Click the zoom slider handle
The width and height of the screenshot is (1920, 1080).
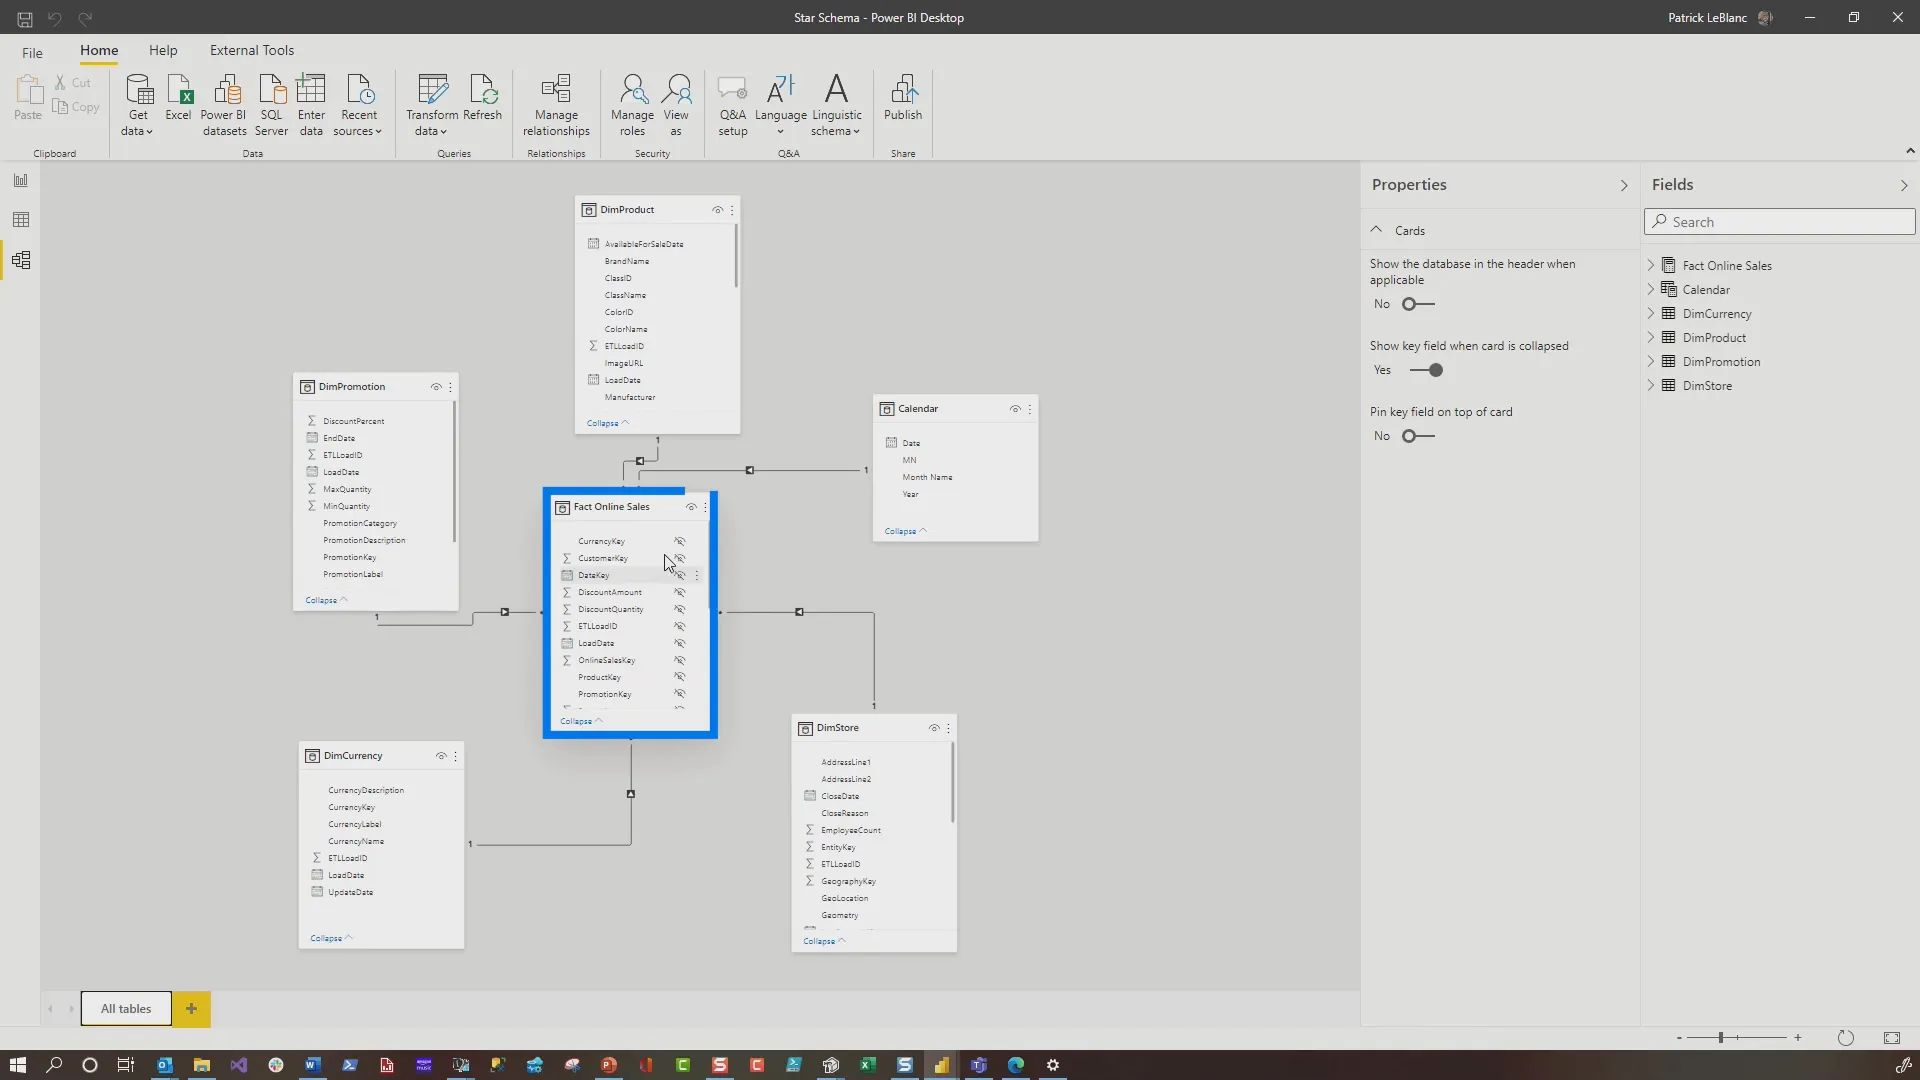[x=1721, y=1038]
